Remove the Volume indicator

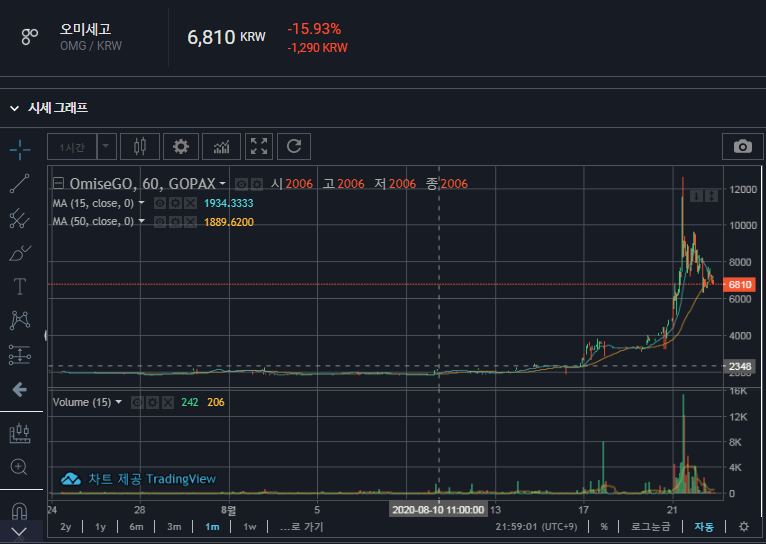point(168,402)
